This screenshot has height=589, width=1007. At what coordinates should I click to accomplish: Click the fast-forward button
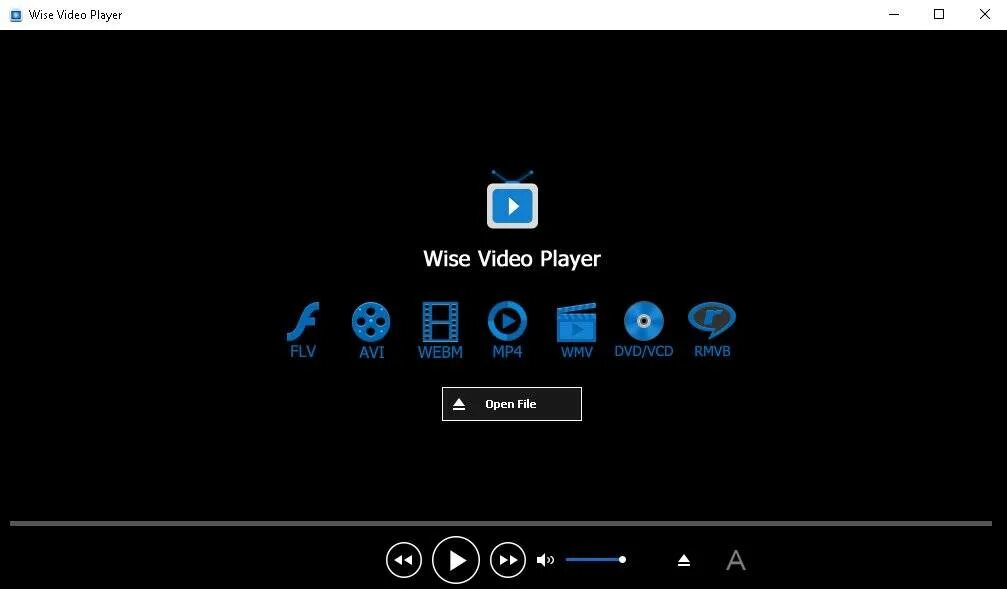coord(508,560)
